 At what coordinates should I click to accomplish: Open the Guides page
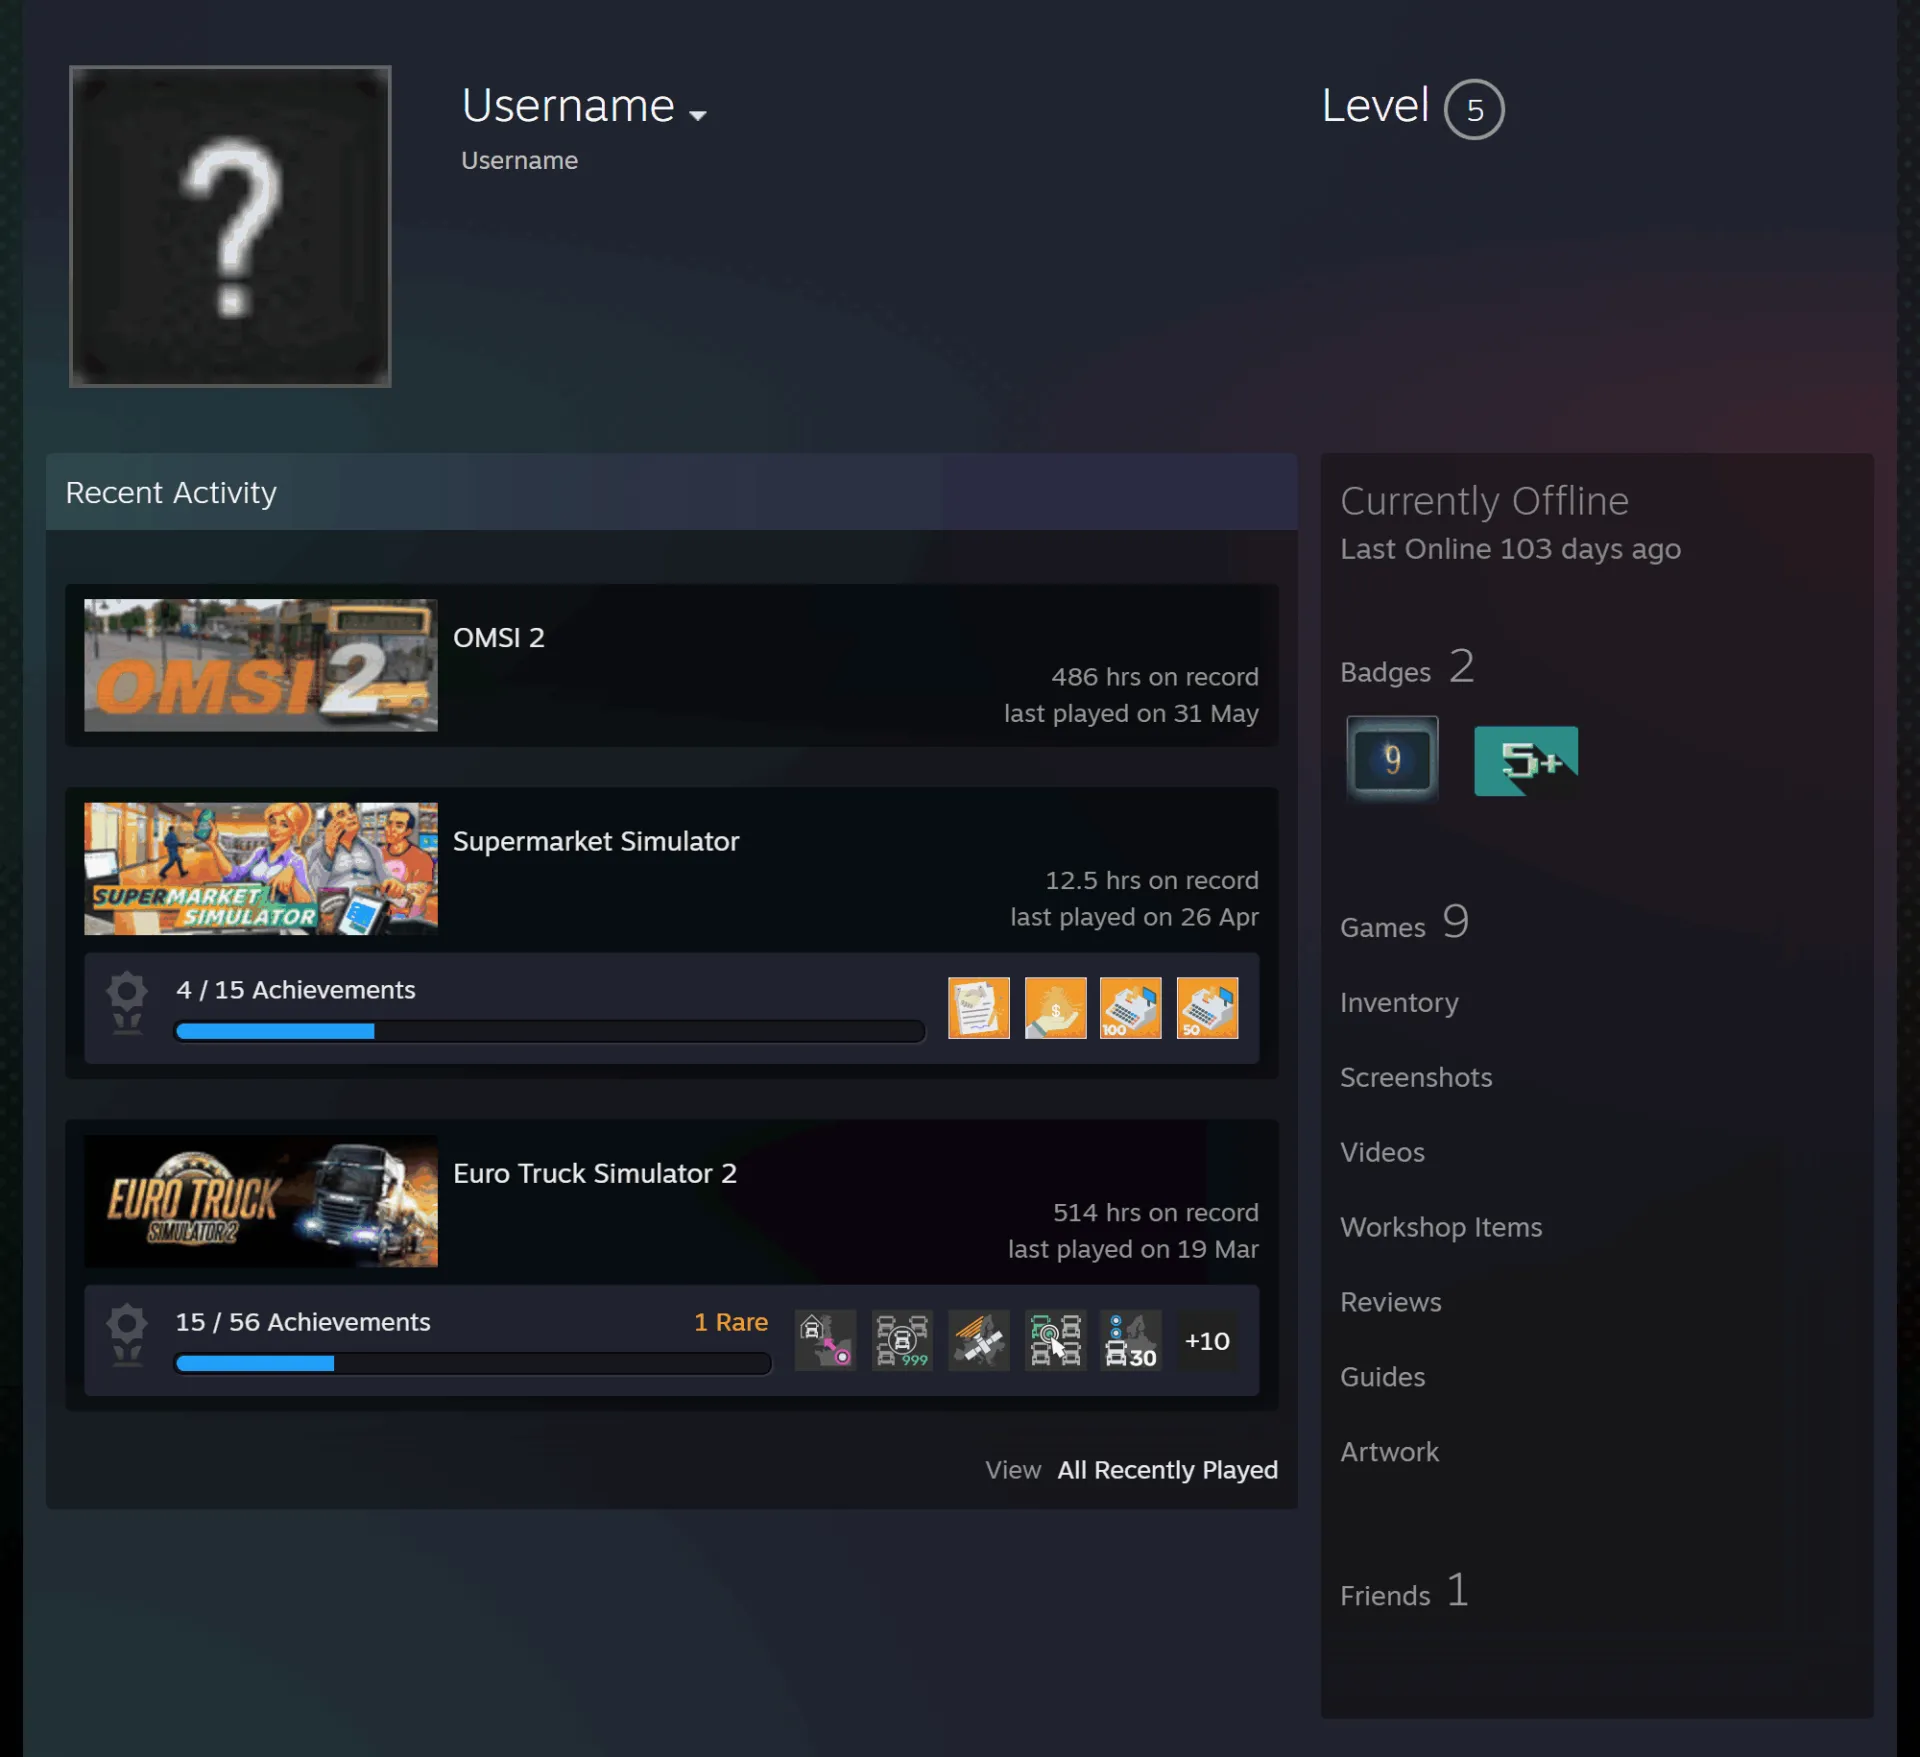point(1382,1377)
